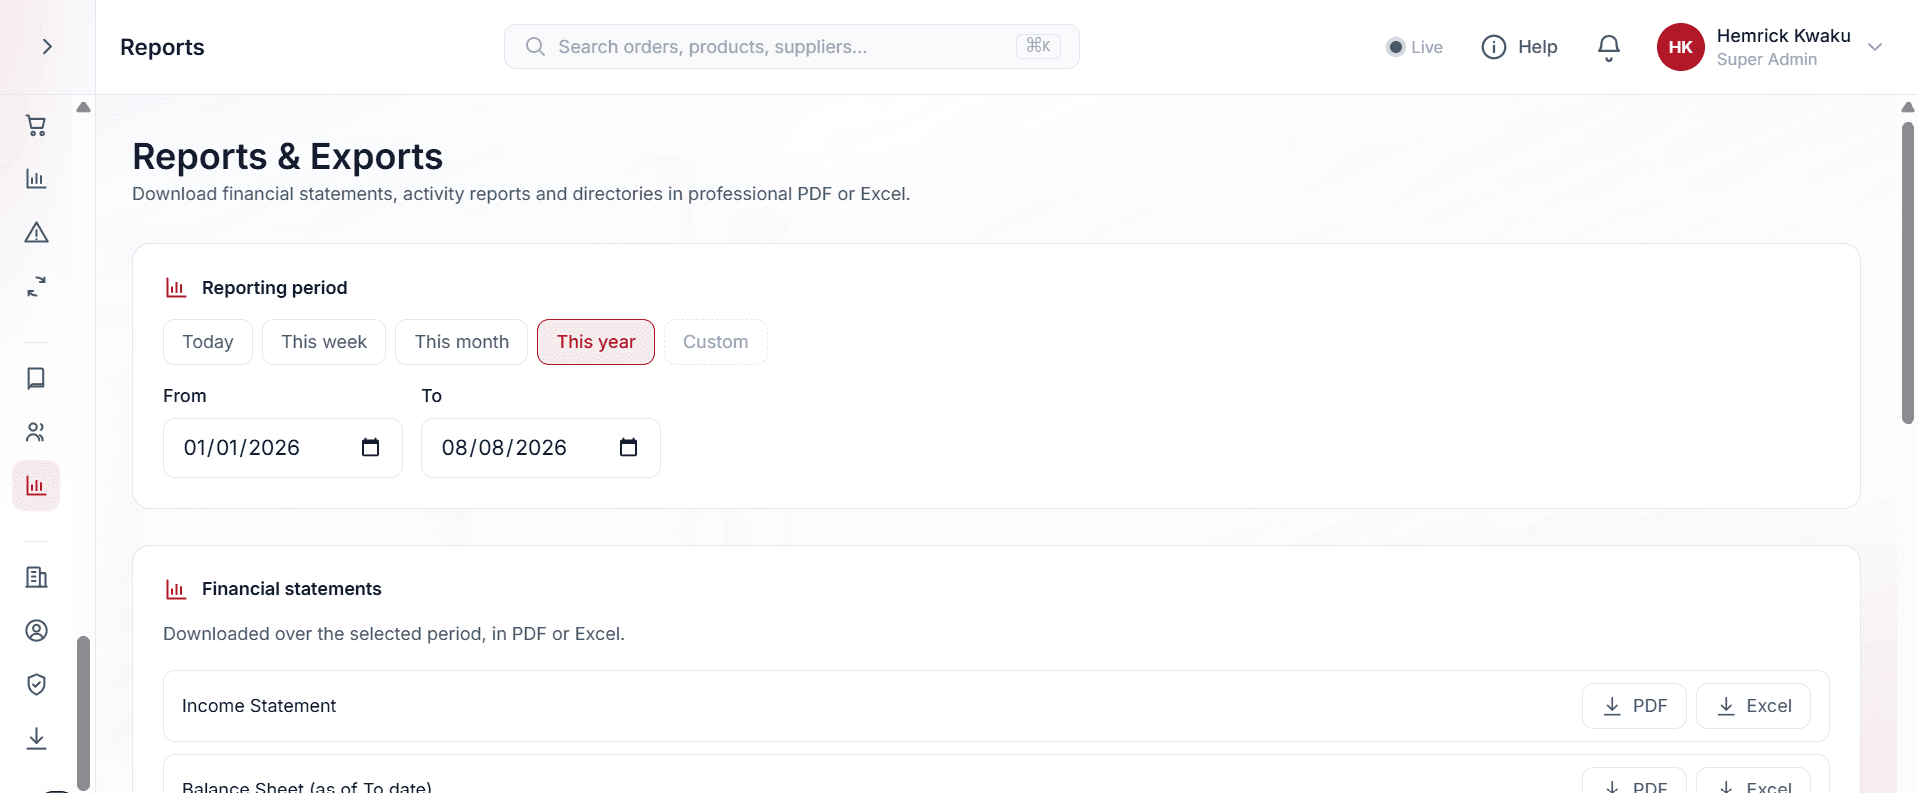Toggle the Live status indicator
Viewport: 1918px width, 793px height.
[1414, 47]
